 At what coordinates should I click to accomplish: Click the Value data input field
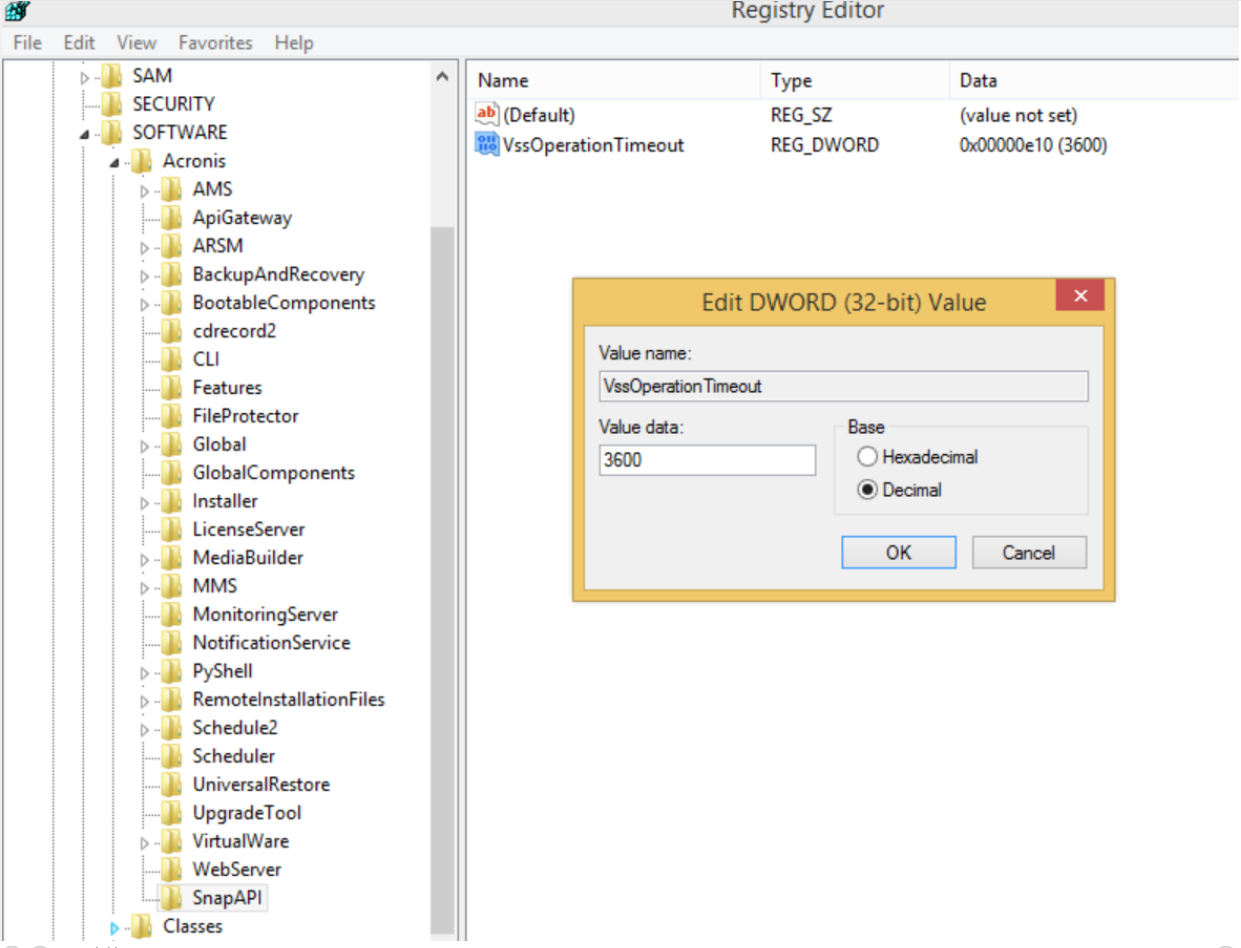point(707,460)
